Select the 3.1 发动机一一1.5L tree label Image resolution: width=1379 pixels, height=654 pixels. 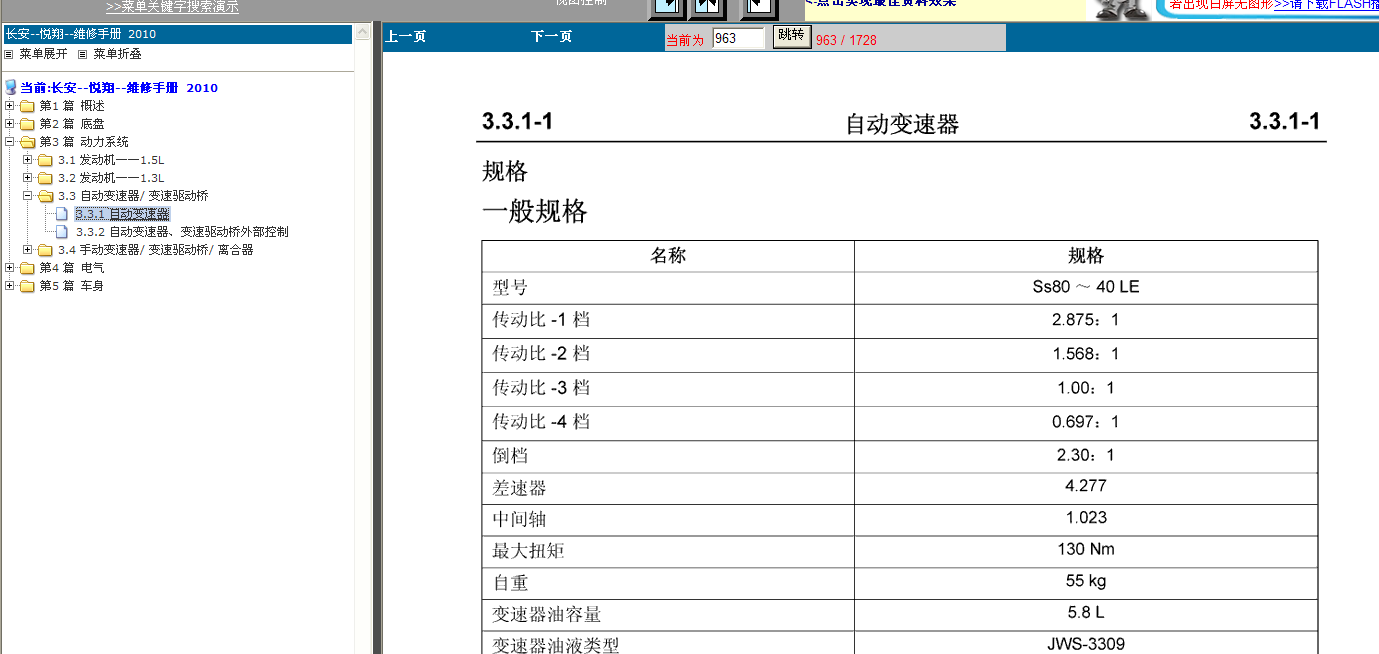coord(111,160)
